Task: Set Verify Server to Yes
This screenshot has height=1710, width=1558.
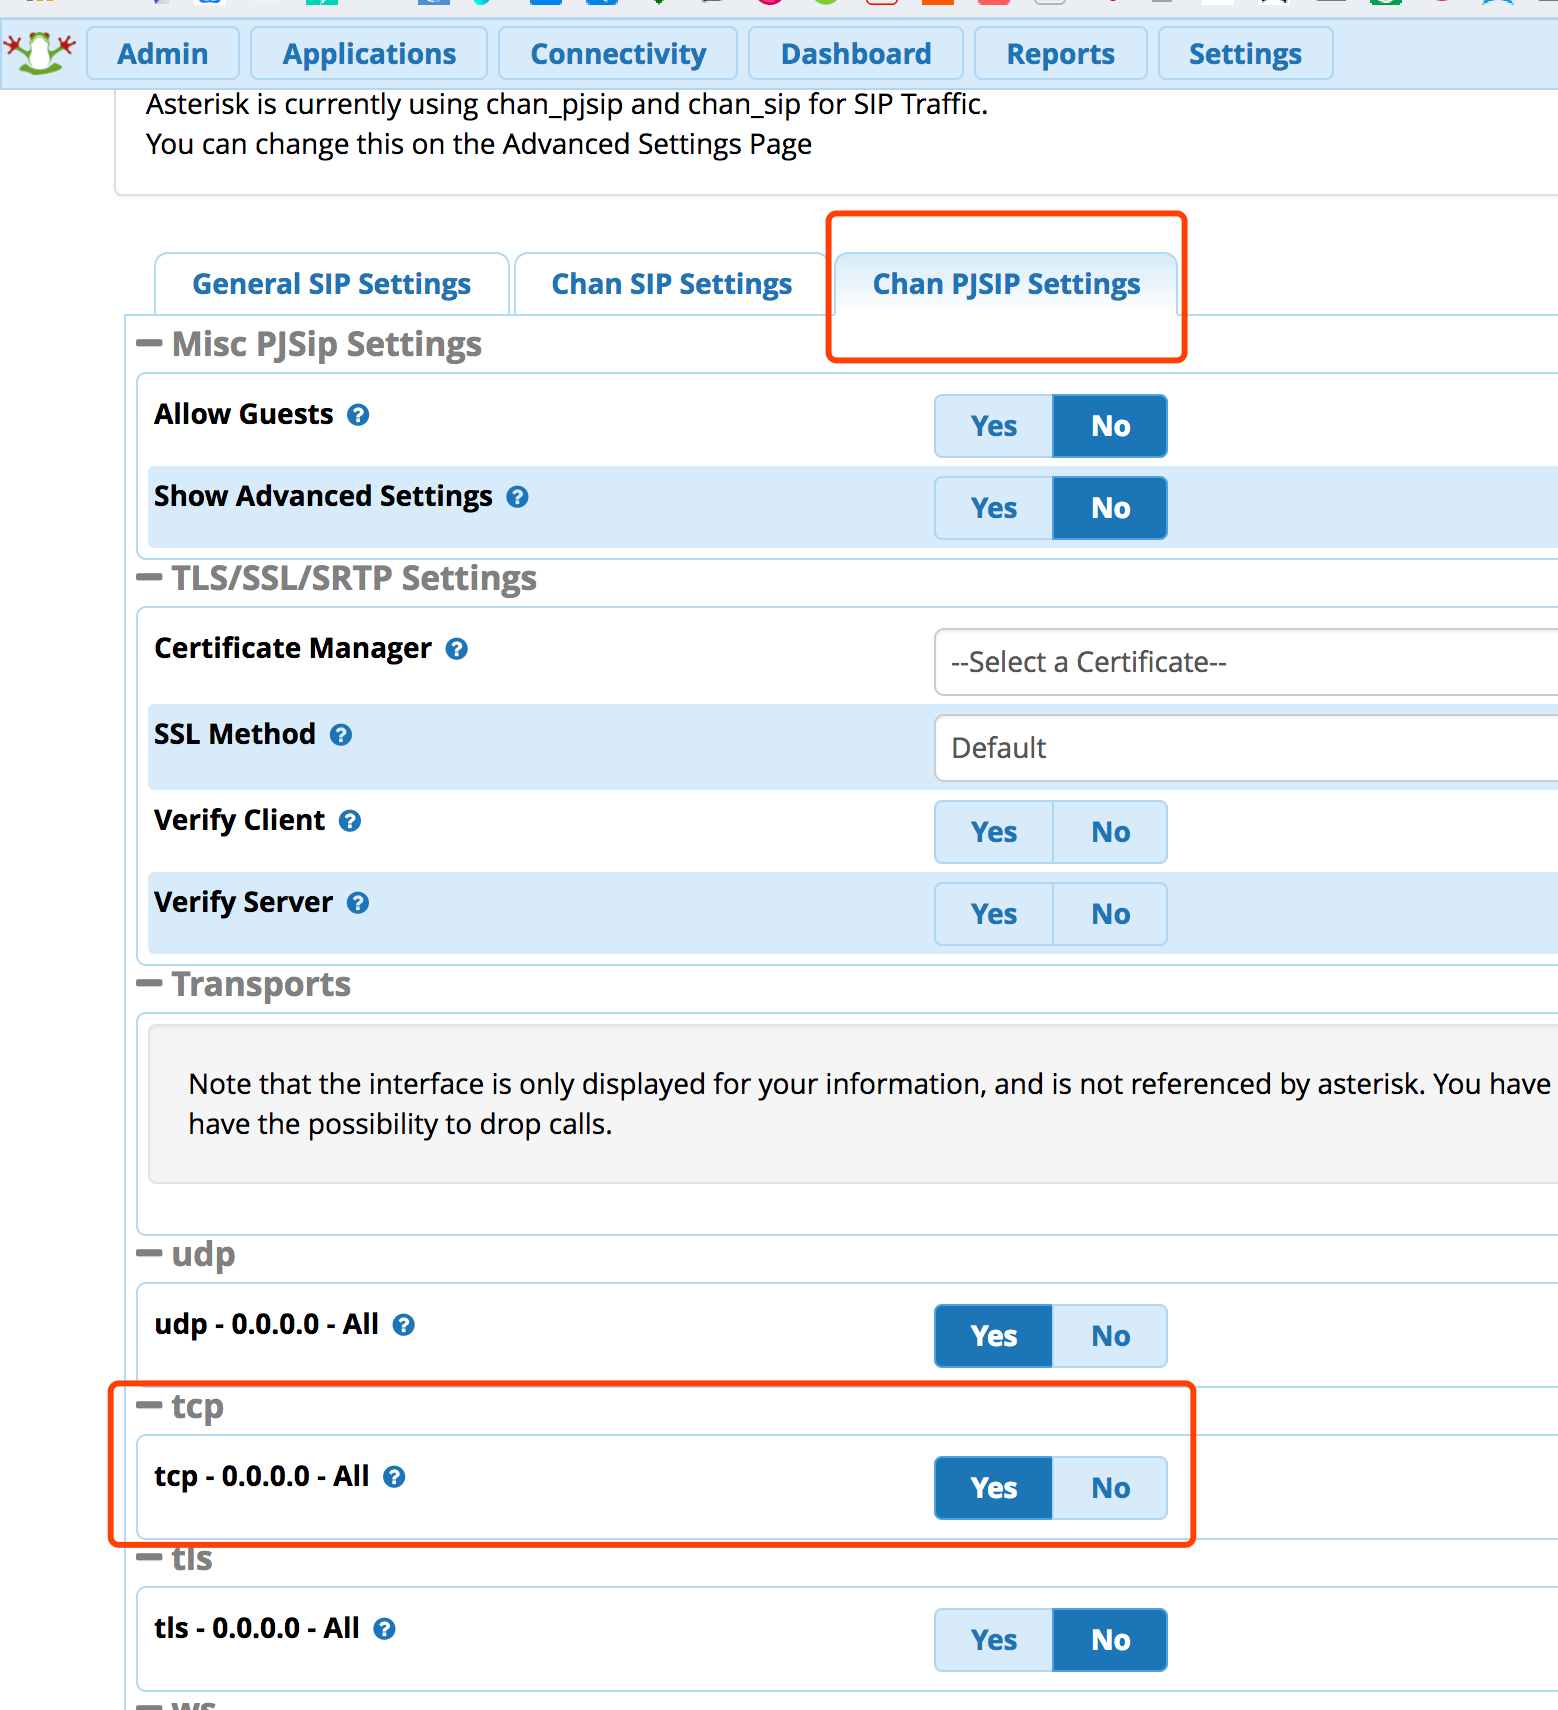Action: 993,914
